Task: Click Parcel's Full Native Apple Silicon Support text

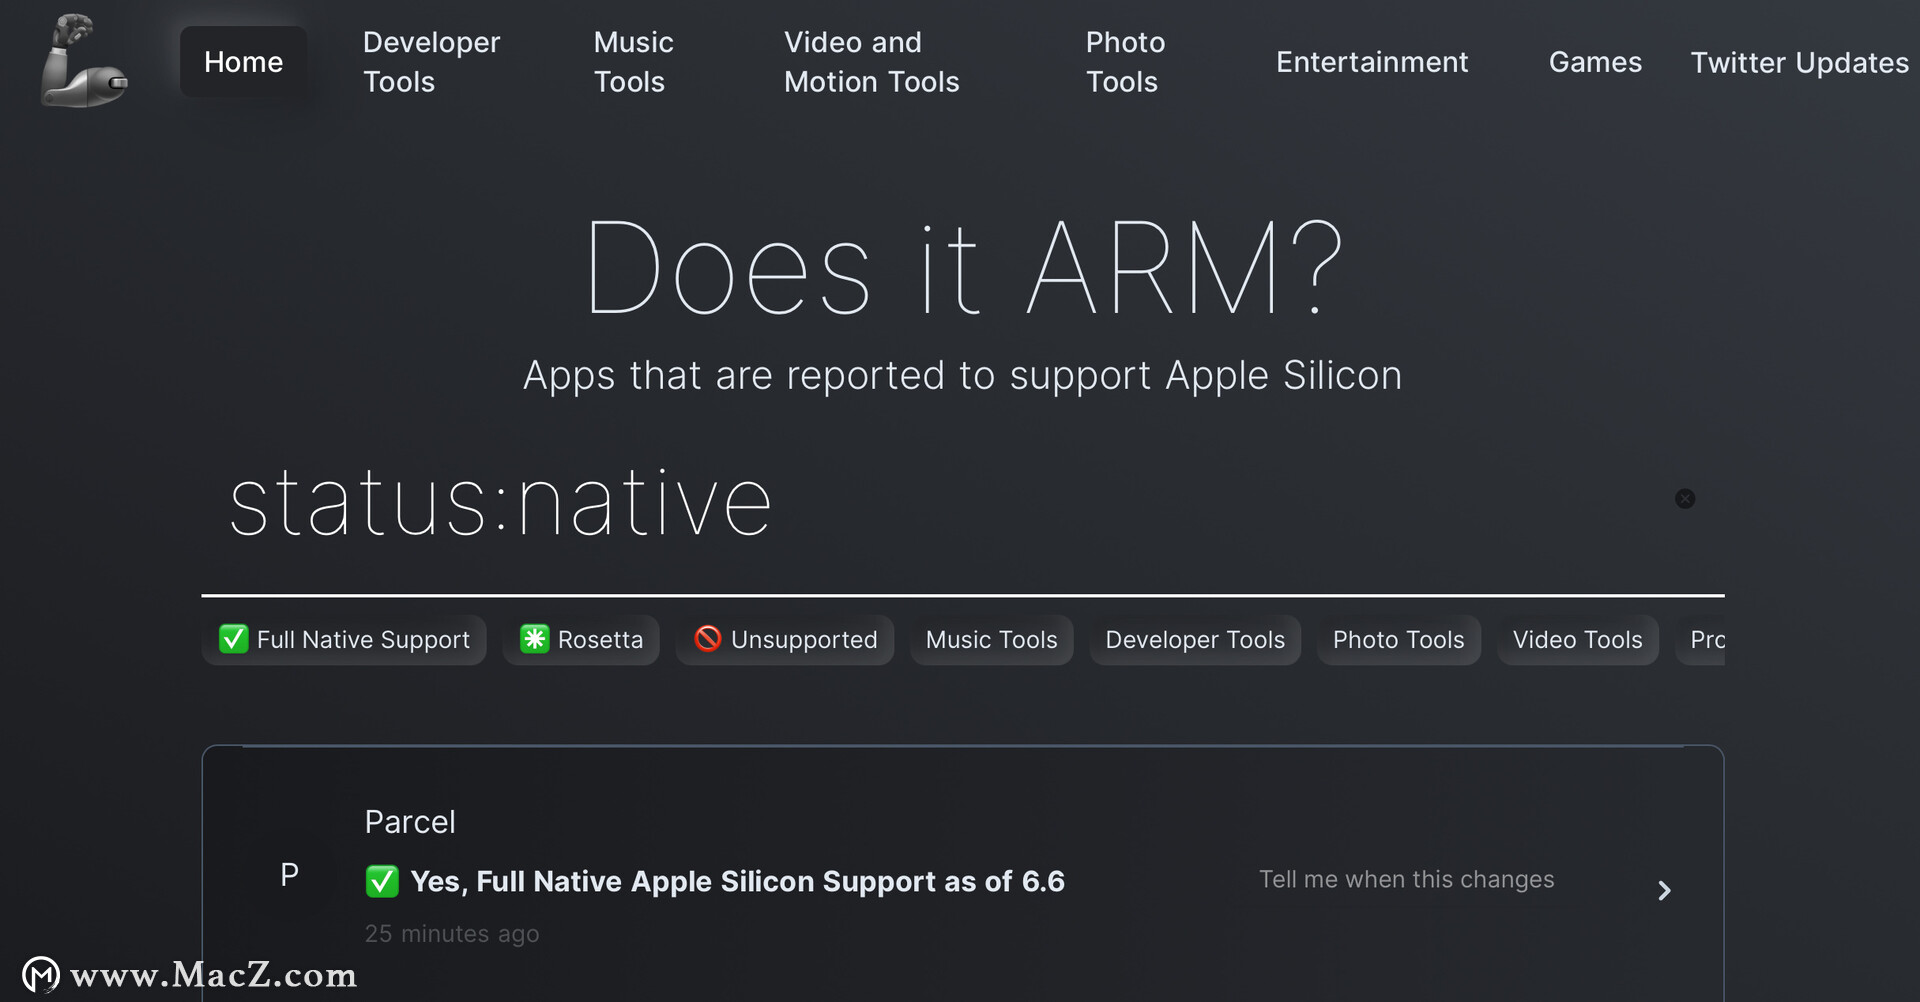Action: (x=737, y=881)
